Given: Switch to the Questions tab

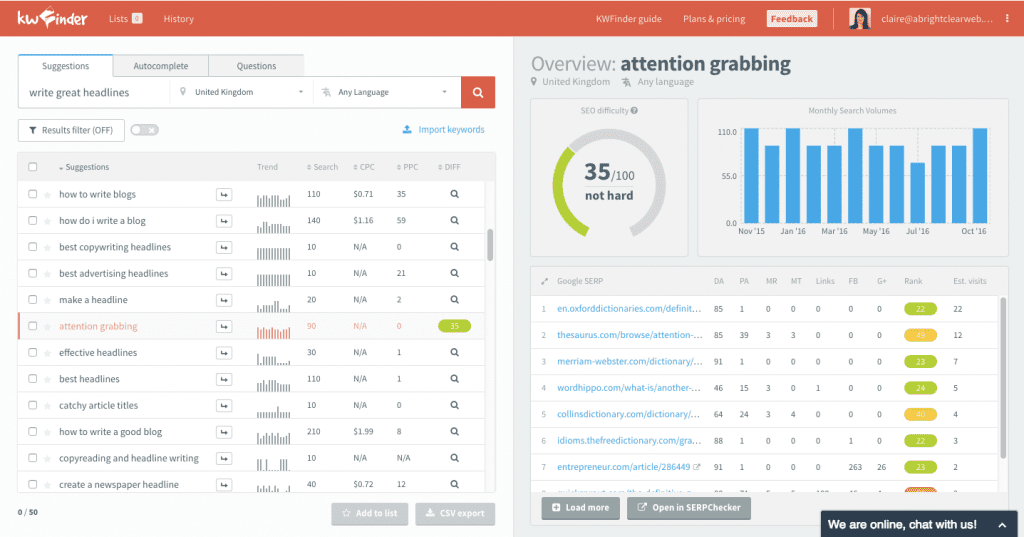Looking at the screenshot, I should 256,66.
